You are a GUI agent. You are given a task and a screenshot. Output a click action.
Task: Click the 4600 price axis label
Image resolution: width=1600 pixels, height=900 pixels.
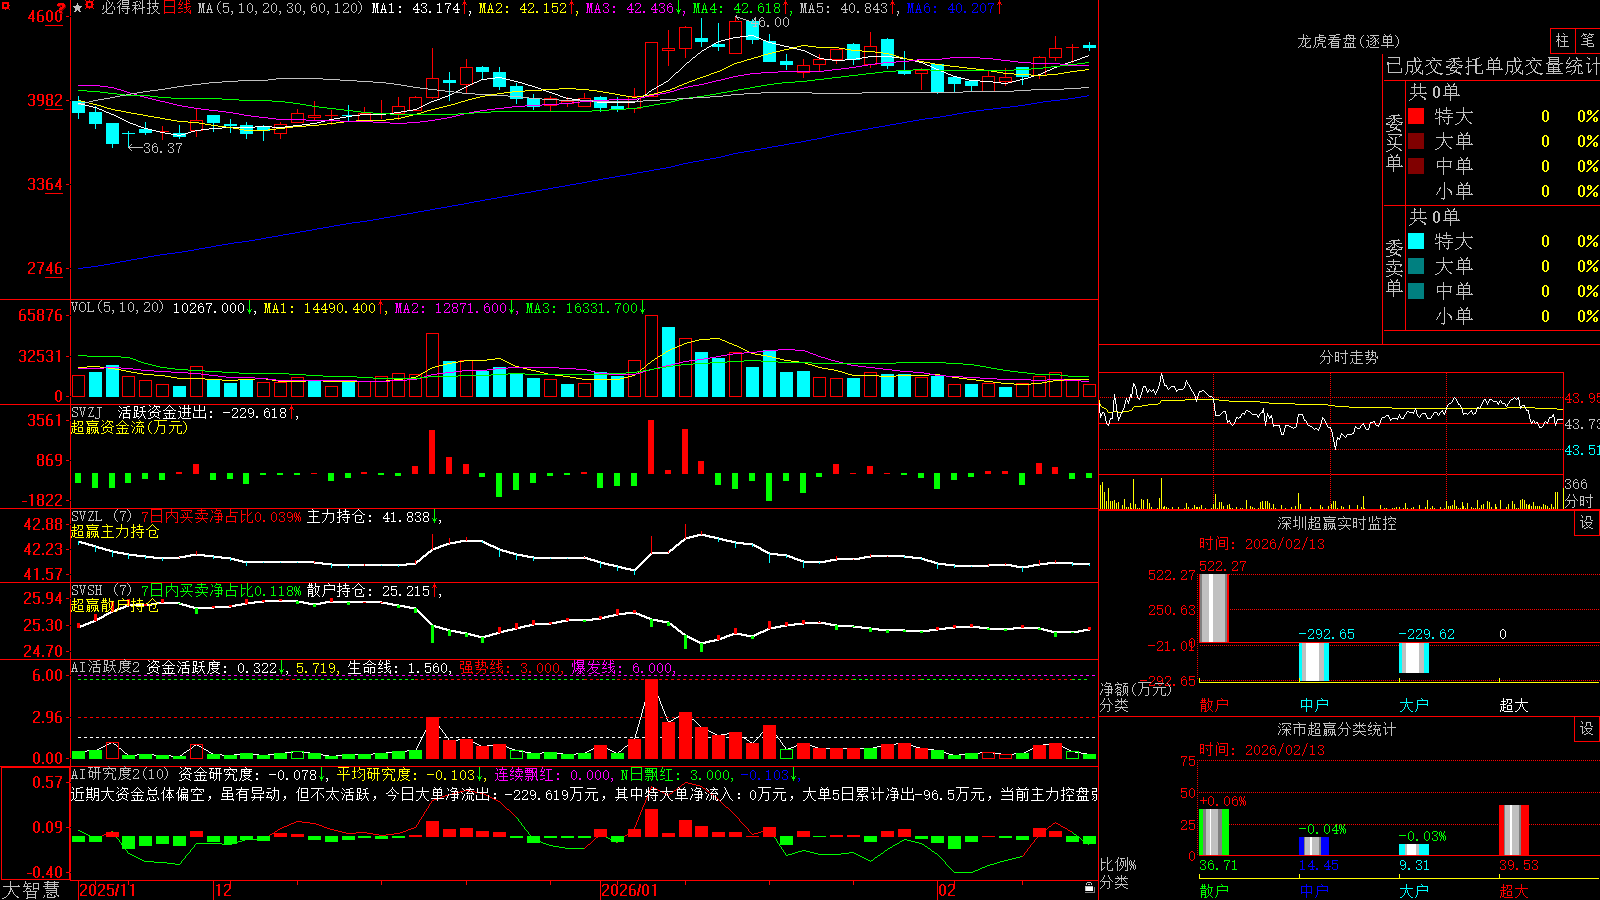pyautogui.click(x=45, y=16)
